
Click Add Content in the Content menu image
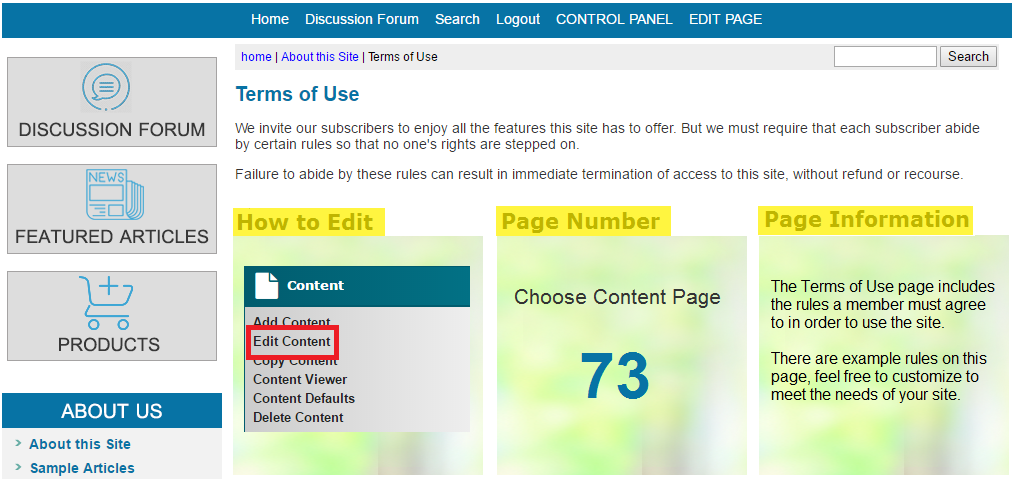(x=292, y=322)
